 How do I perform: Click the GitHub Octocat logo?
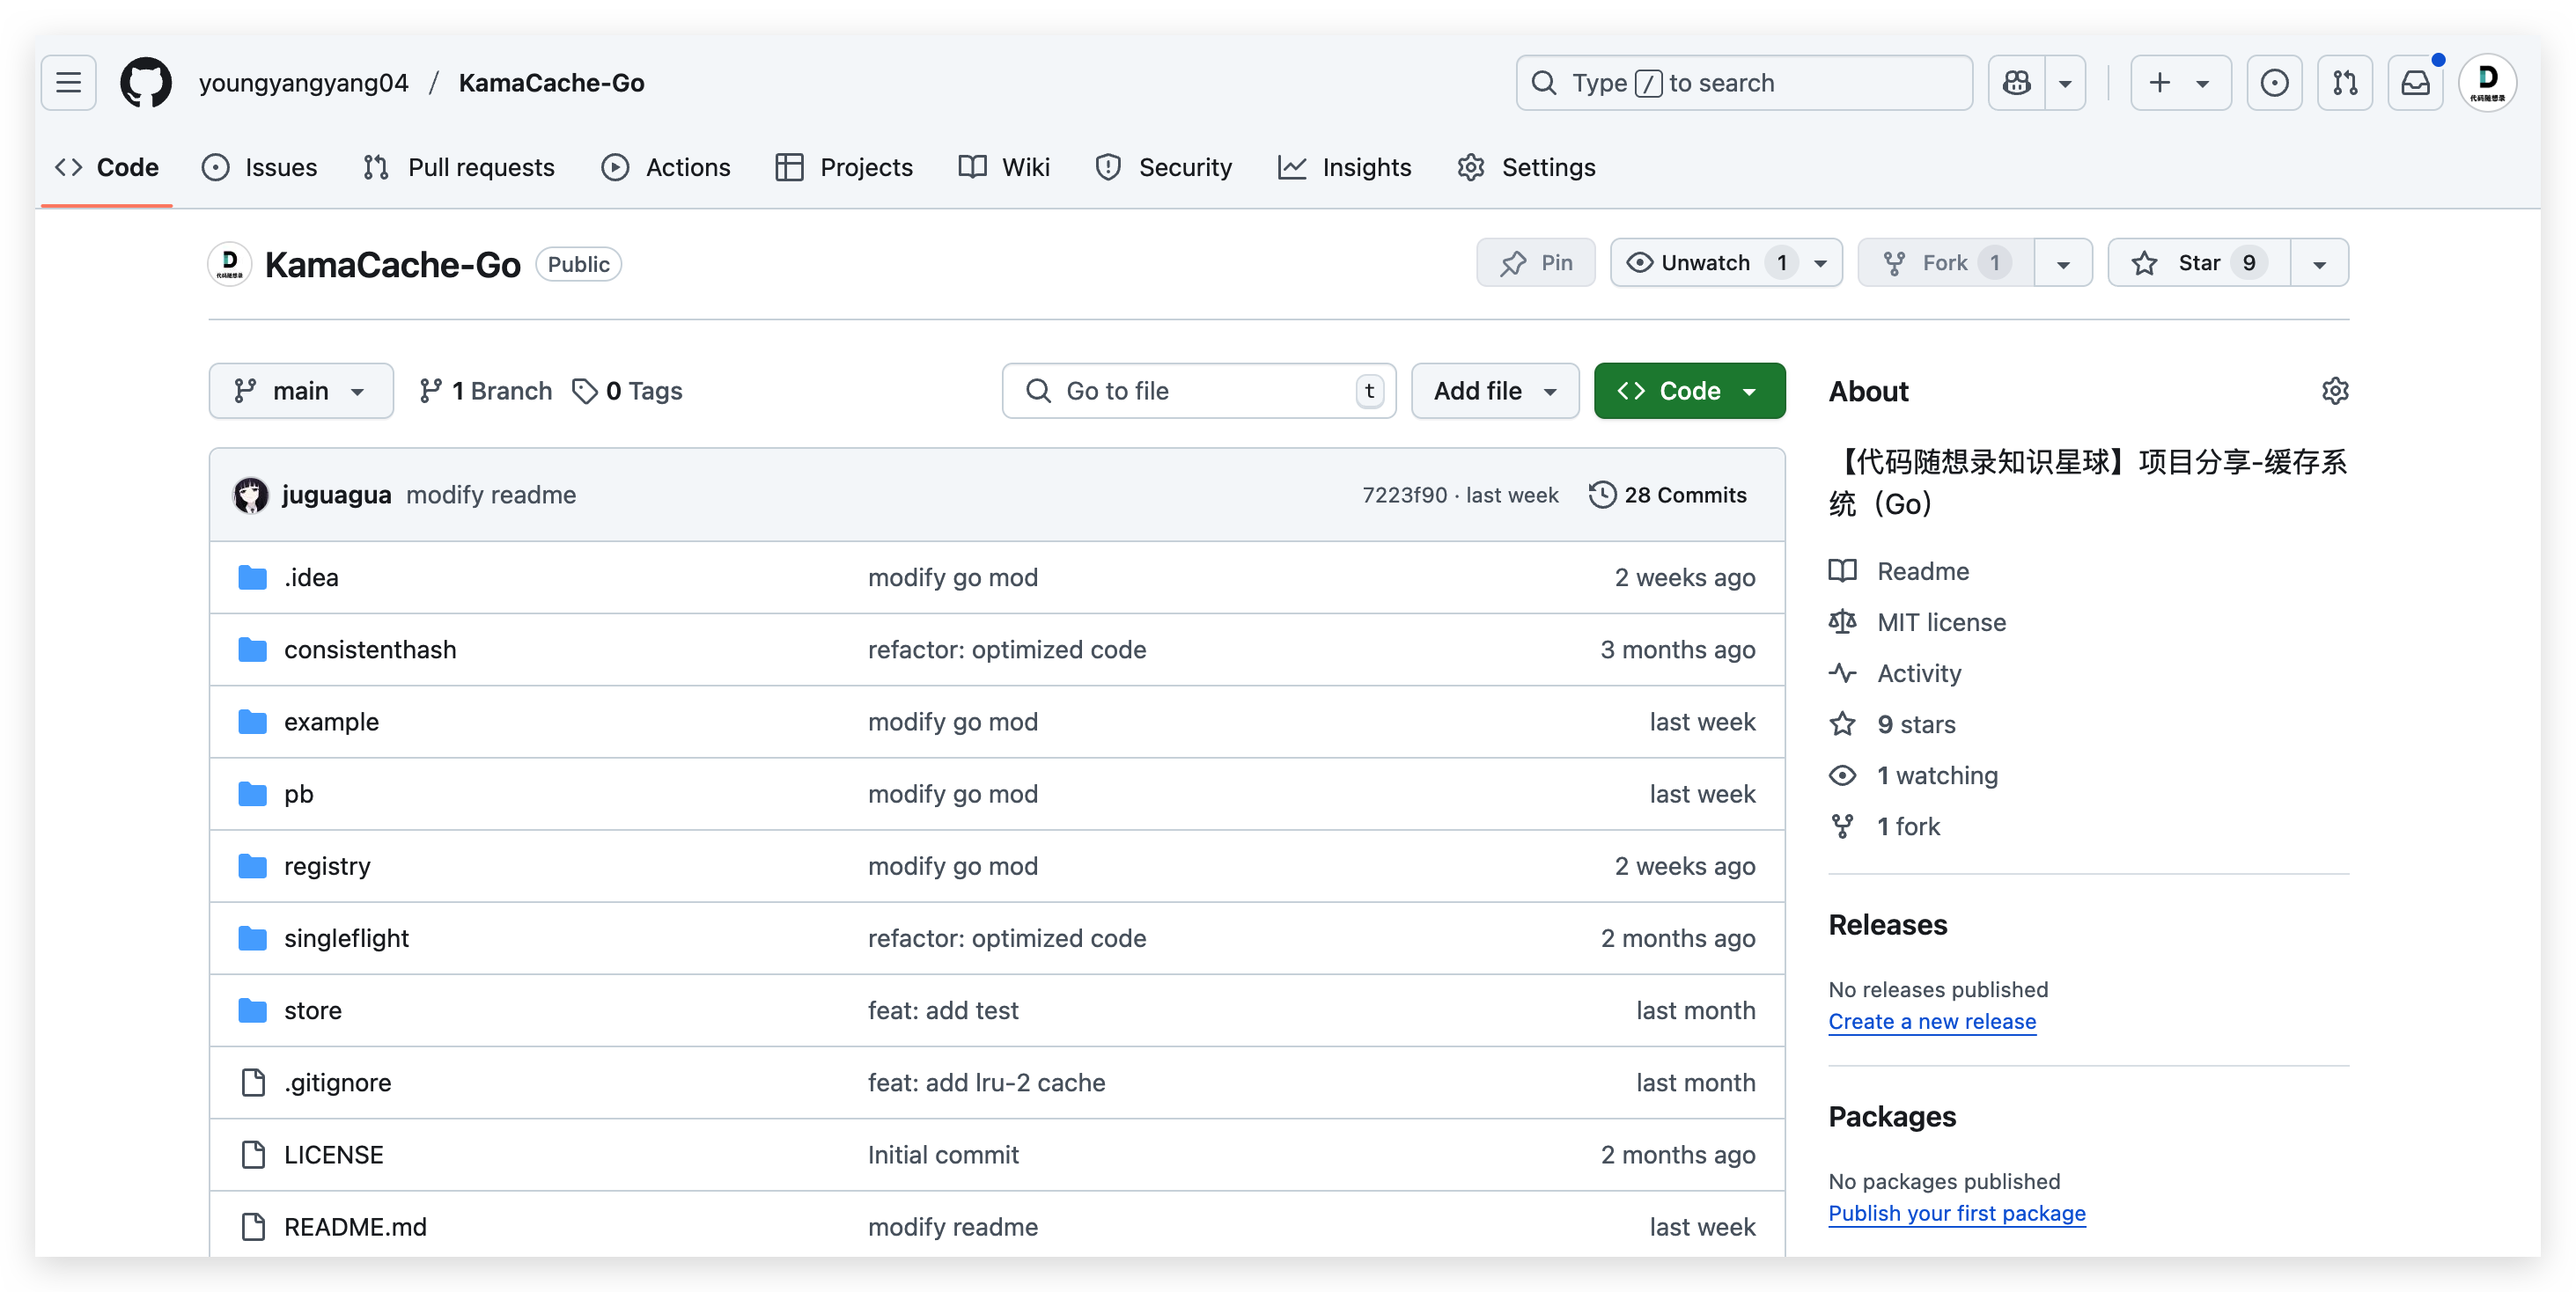click(146, 82)
